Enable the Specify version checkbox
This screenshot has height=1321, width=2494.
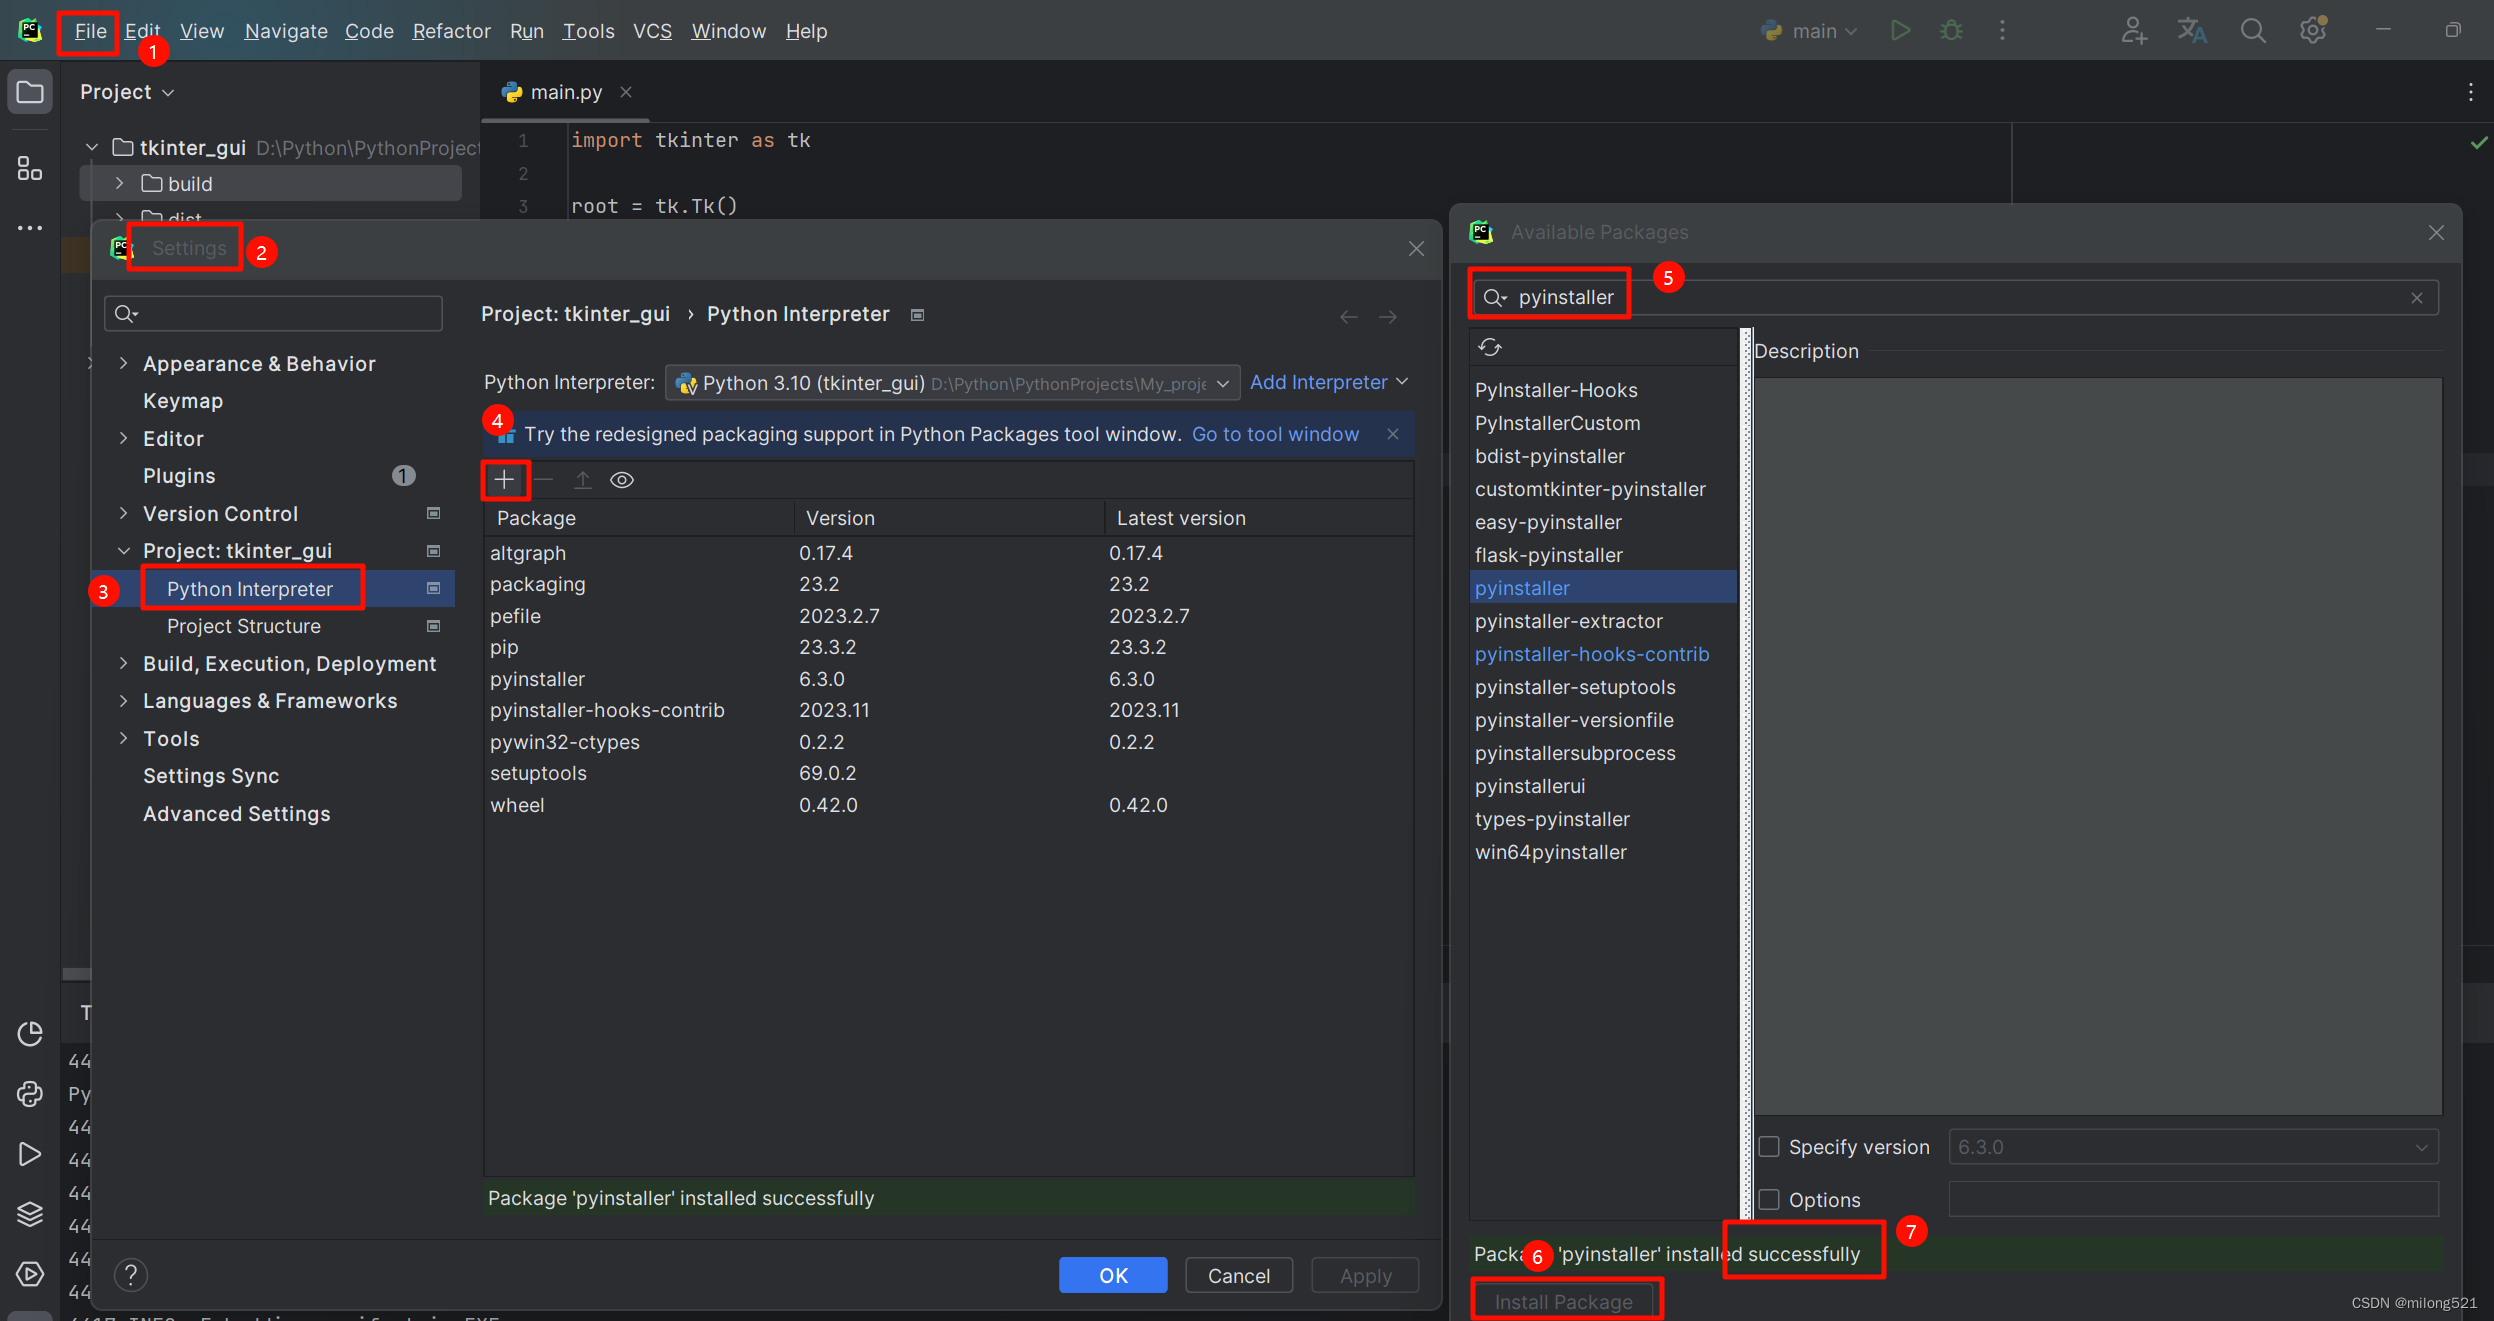tap(1770, 1146)
